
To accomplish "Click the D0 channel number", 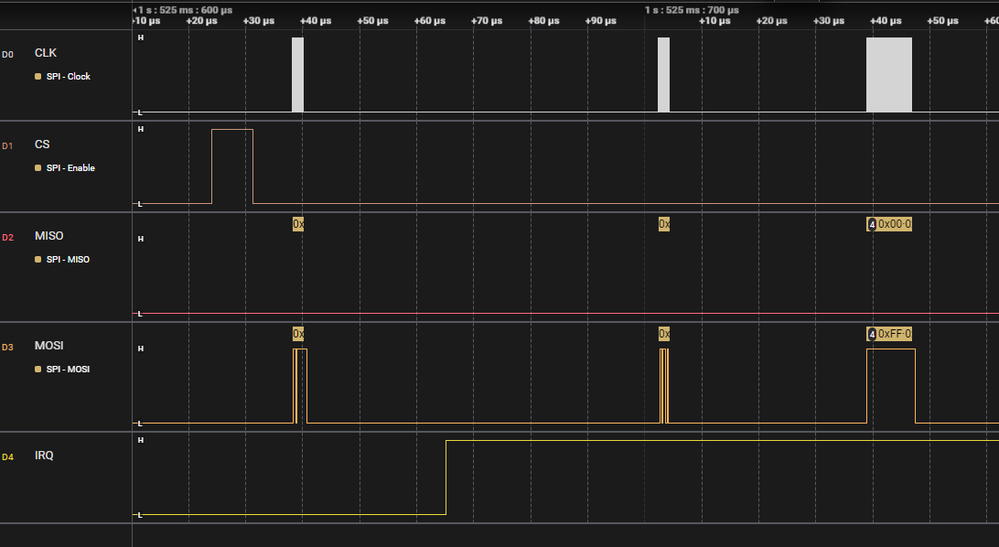I will pyautogui.click(x=8, y=55).
